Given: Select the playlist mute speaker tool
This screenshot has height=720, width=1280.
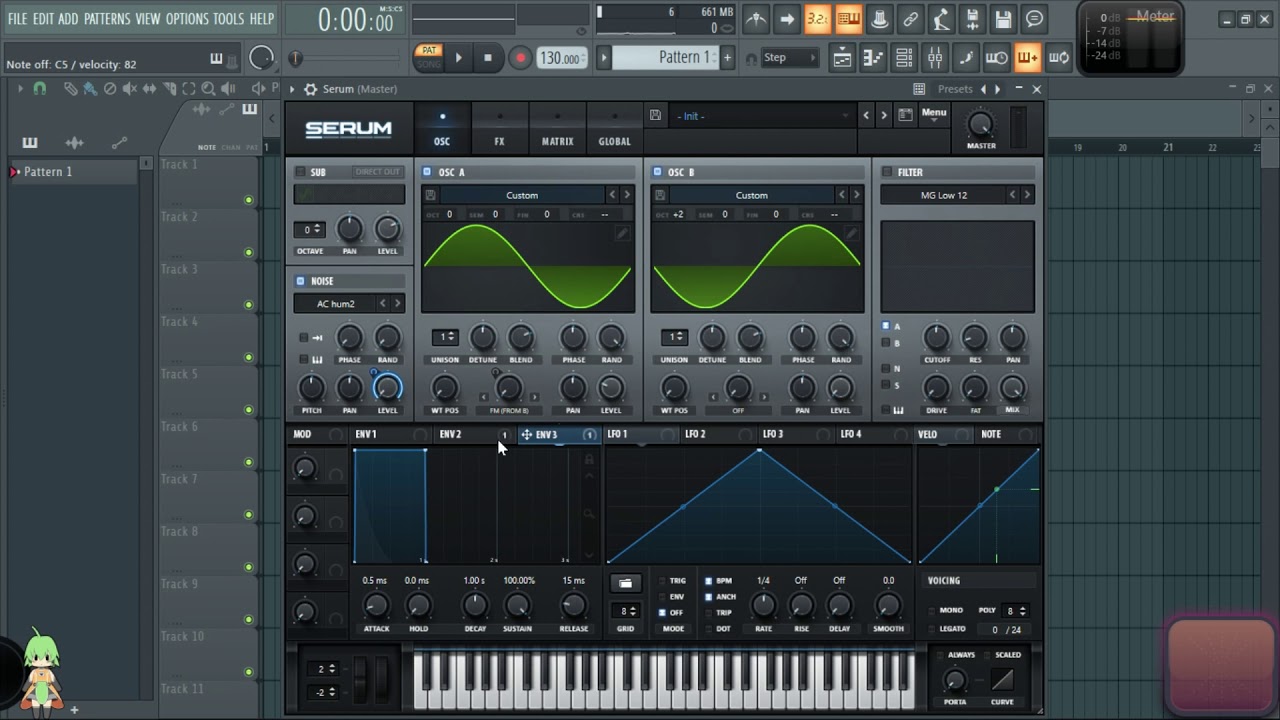Looking at the screenshot, I should 129,89.
